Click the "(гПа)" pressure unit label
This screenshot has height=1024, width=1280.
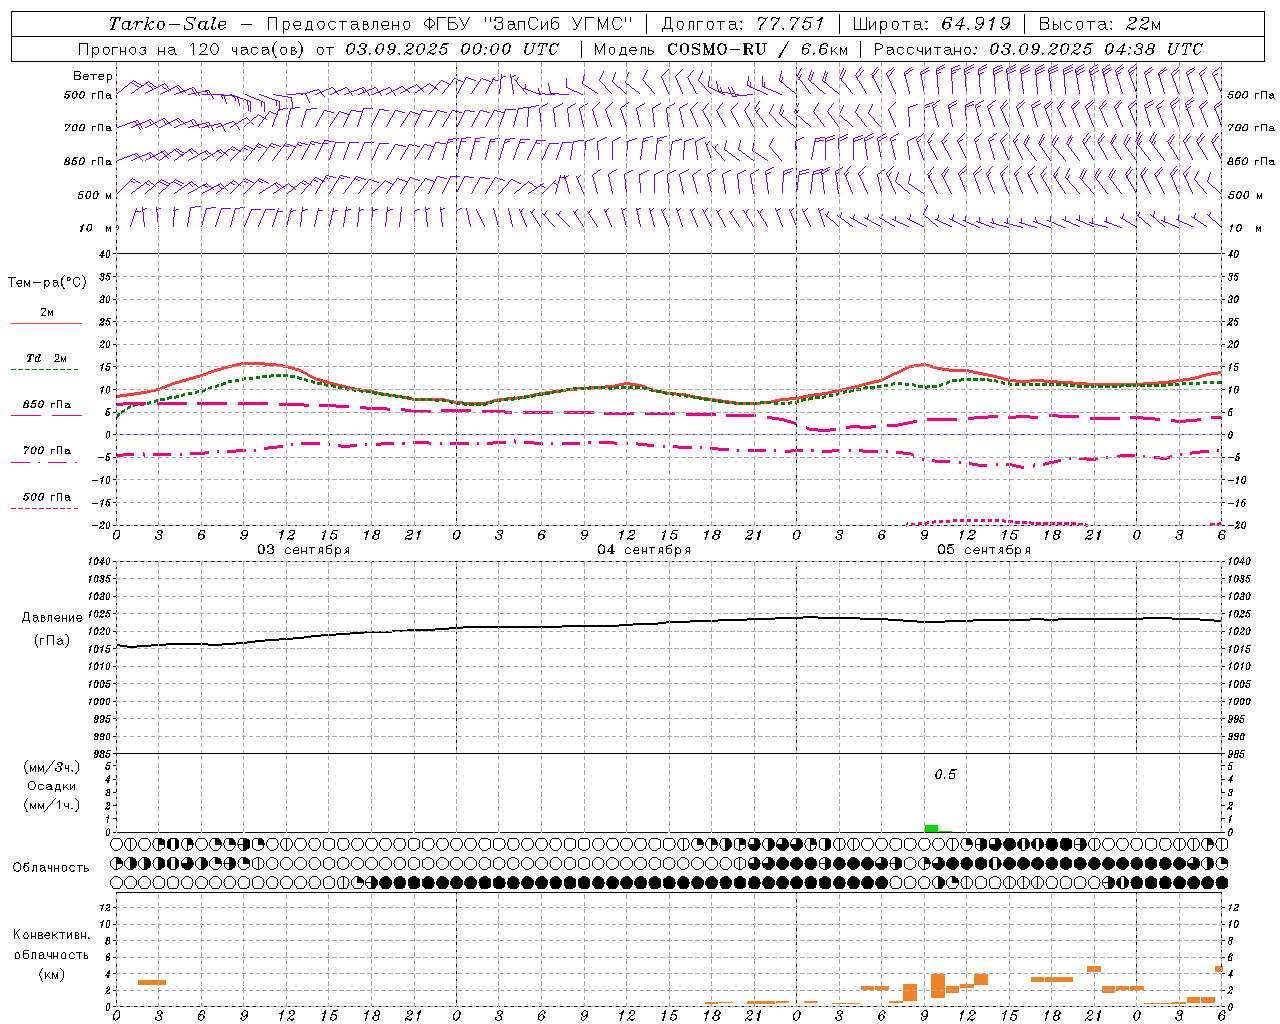pyautogui.click(x=52, y=640)
